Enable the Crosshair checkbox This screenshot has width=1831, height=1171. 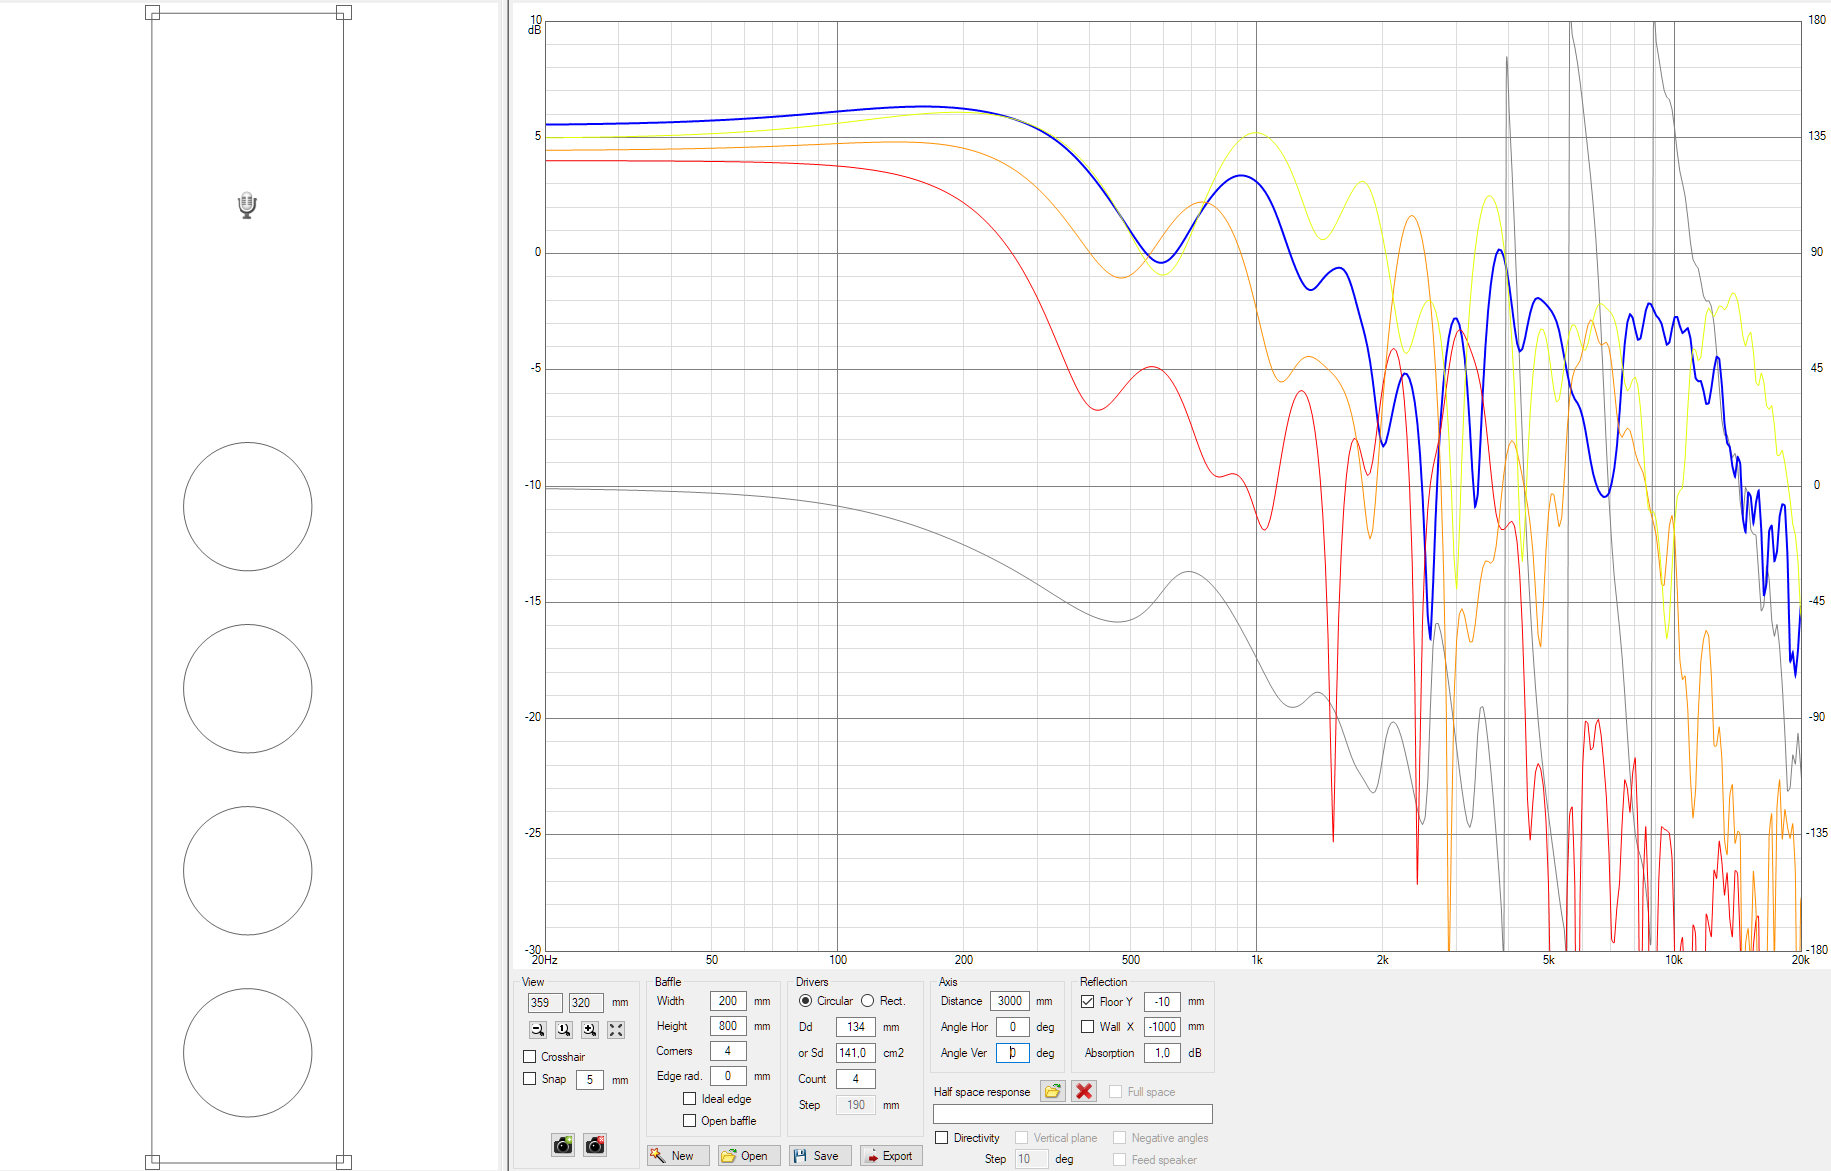[530, 1057]
